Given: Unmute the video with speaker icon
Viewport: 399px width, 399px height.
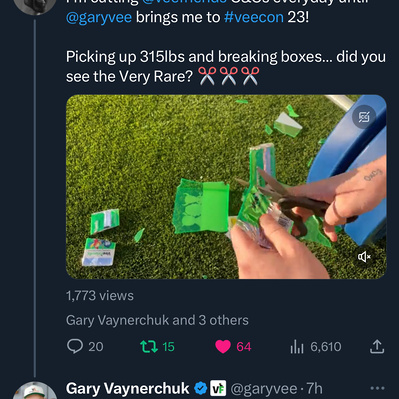Looking at the screenshot, I should coord(364,257).
